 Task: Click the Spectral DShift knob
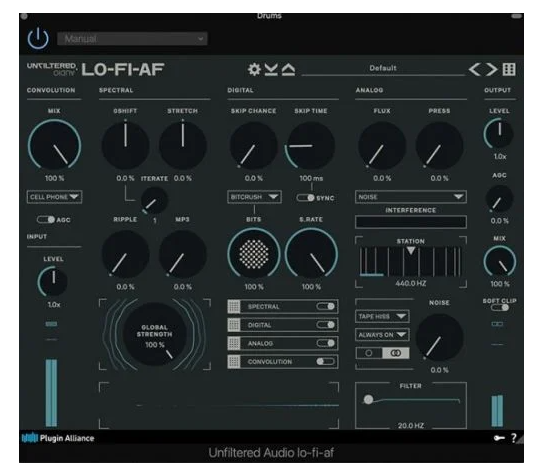click(125, 146)
